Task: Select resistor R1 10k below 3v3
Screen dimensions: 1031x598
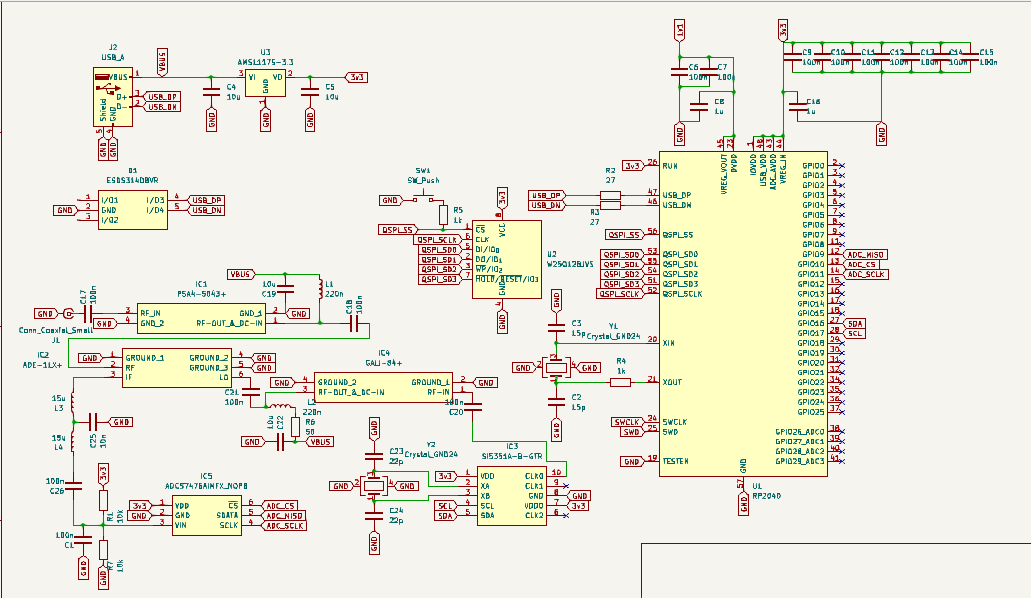Action: [103, 501]
